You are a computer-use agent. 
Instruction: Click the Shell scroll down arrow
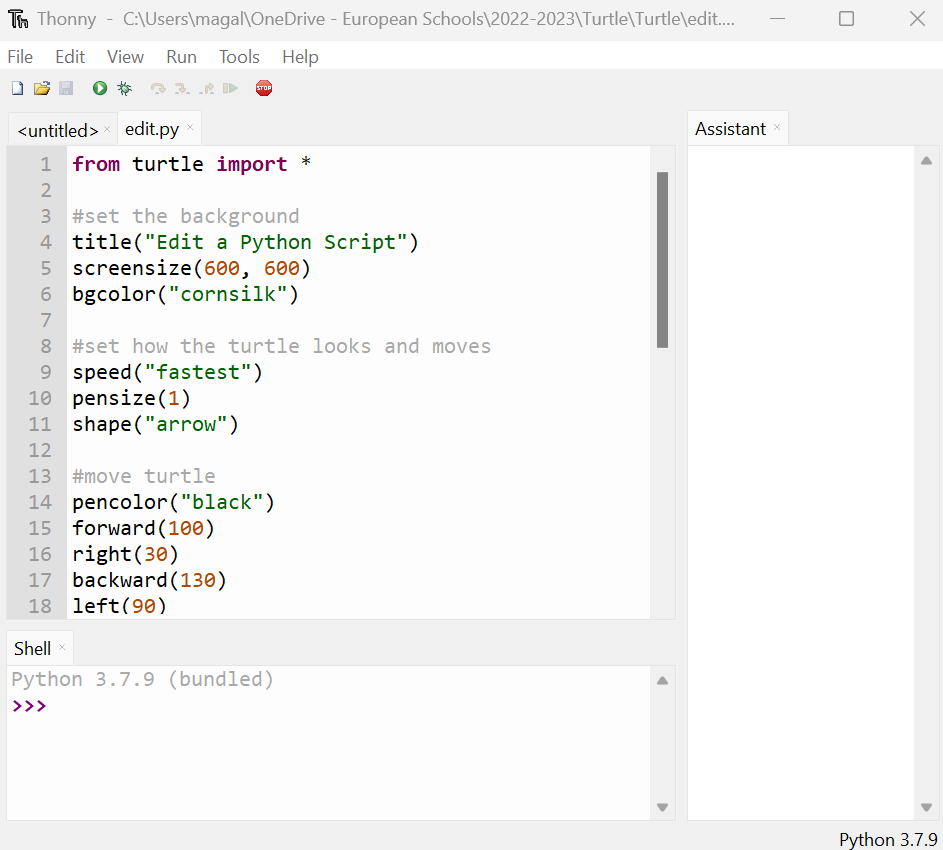tap(663, 807)
